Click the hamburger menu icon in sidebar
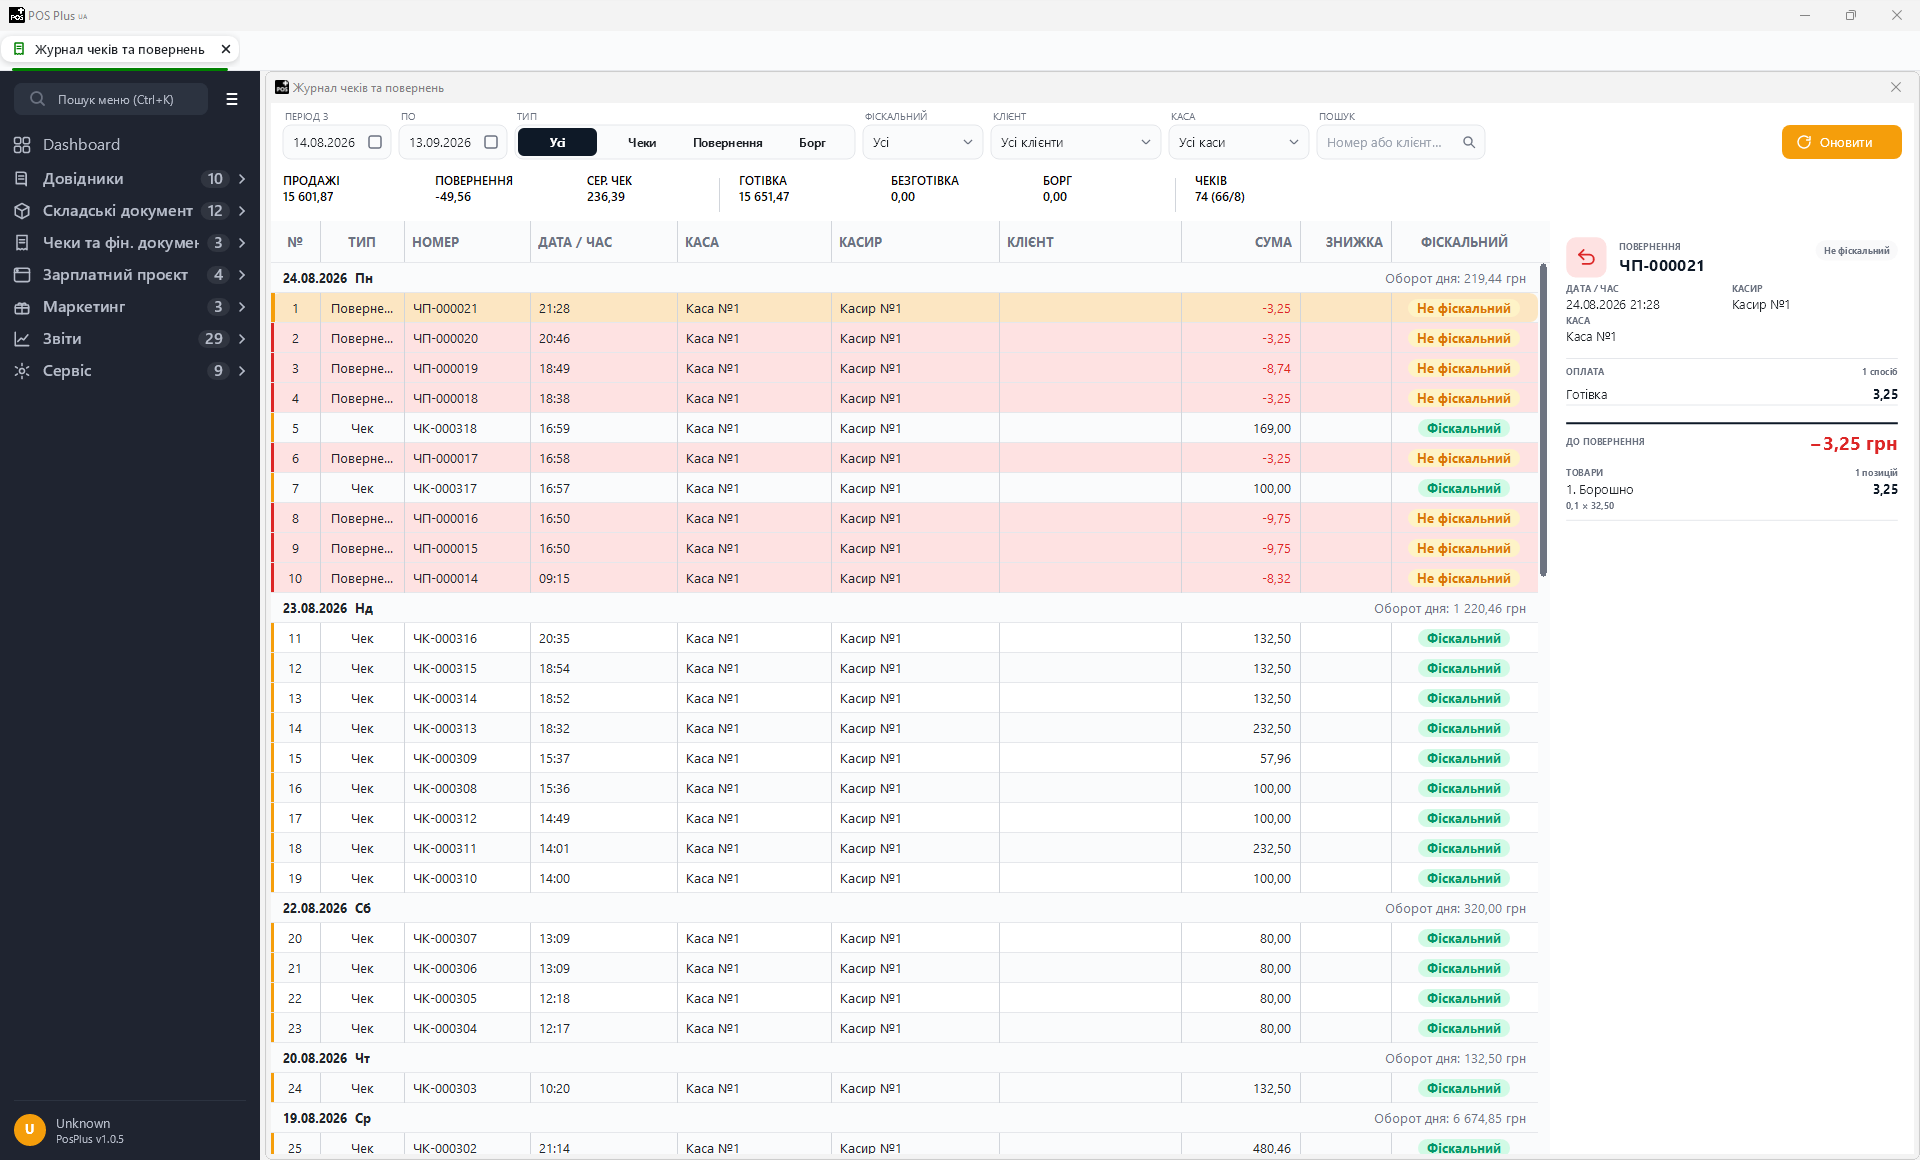This screenshot has width=1920, height=1160. click(x=232, y=99)
